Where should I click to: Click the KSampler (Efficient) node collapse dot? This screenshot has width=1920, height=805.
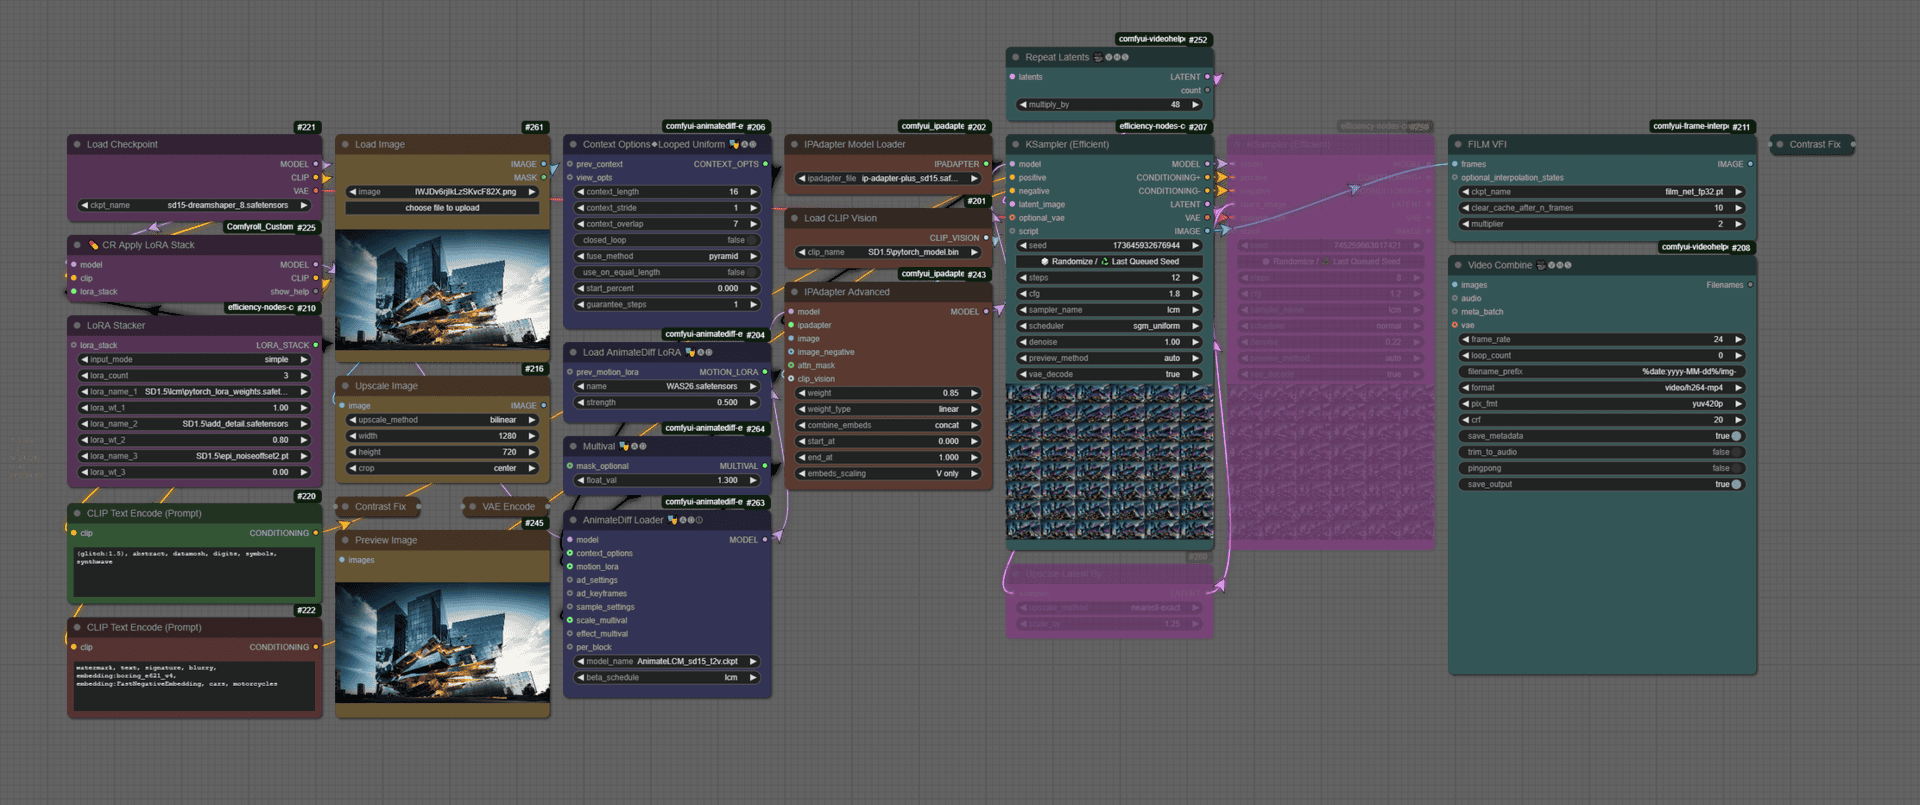(1016, 145)
